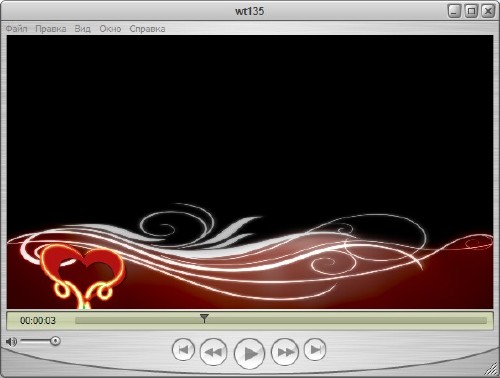
Task: Open the Правка menu
Action: click(51, 29)
